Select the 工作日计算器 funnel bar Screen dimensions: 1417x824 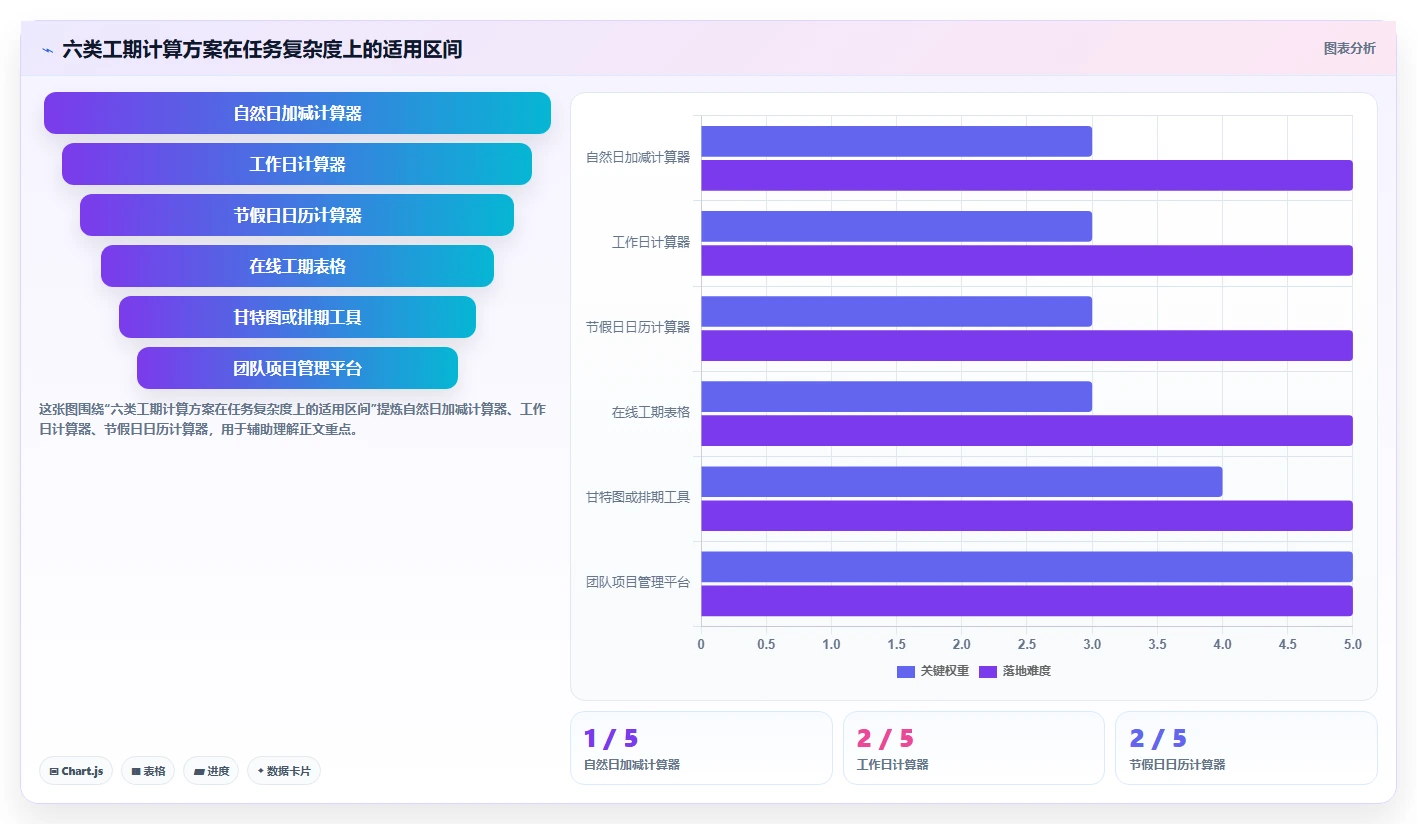coord(297,164)
